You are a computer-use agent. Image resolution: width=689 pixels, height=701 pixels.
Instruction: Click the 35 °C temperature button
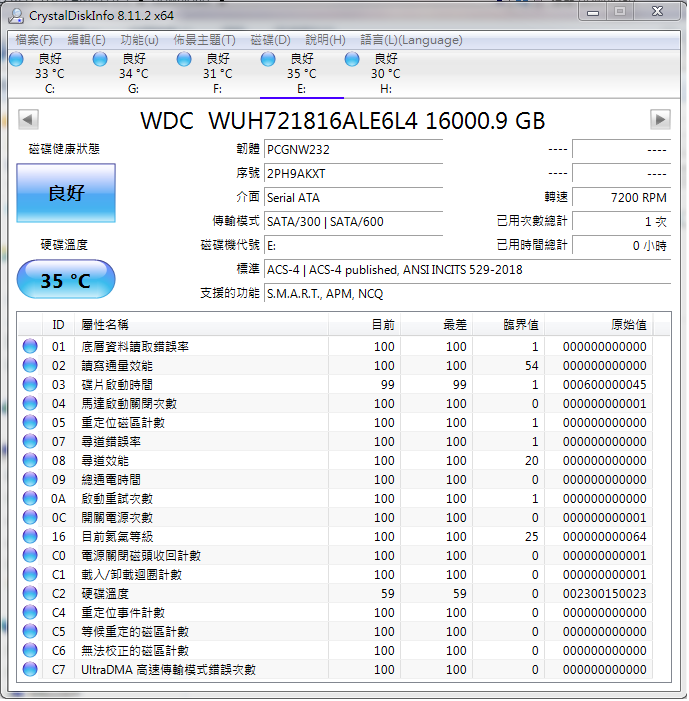[66, 280]
